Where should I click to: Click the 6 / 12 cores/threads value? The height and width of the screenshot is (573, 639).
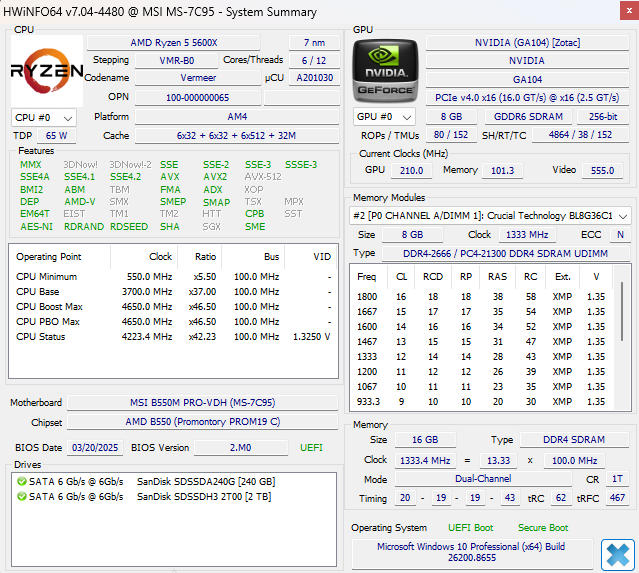coord(314,61)
